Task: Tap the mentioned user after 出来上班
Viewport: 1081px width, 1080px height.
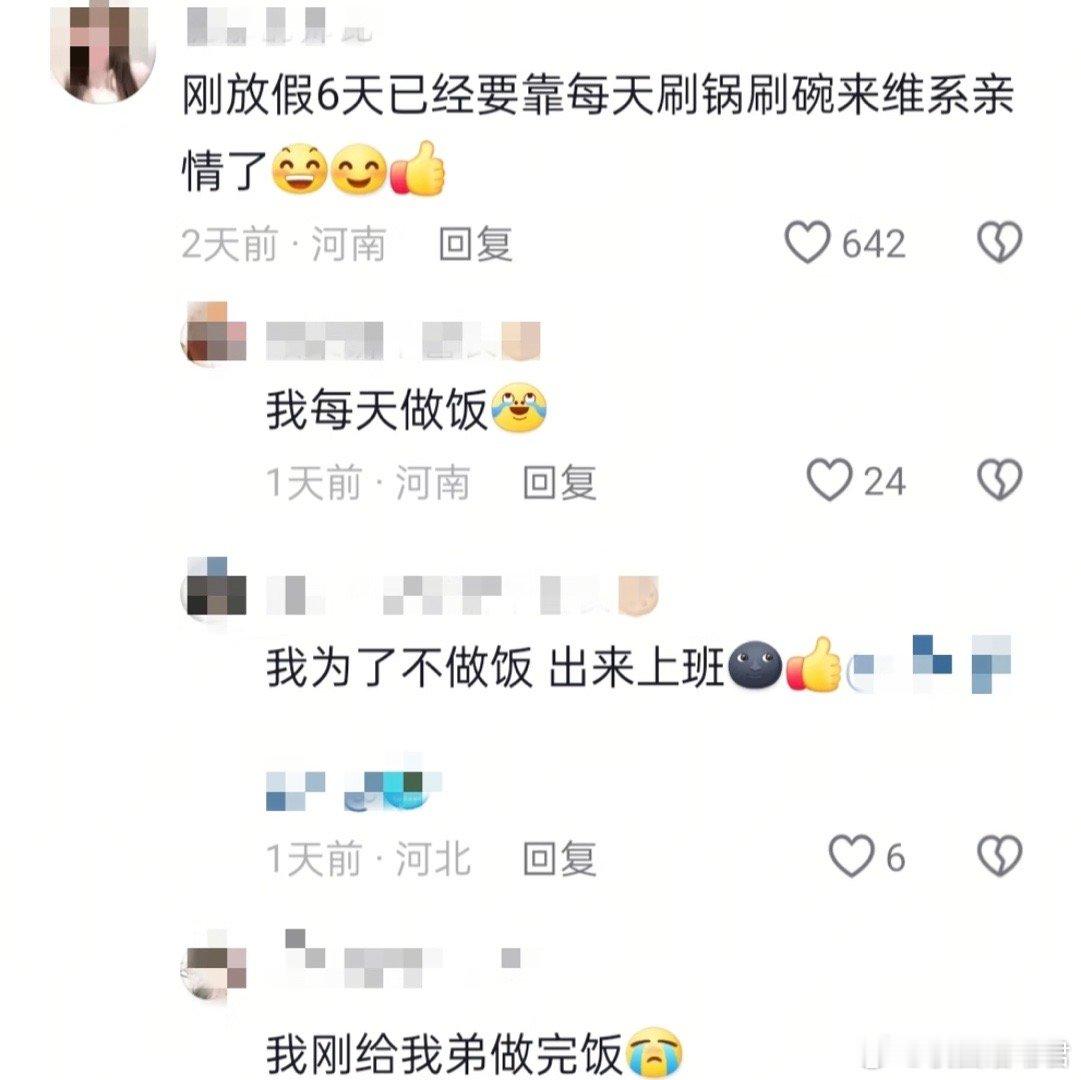Action: tap(930, 664)
